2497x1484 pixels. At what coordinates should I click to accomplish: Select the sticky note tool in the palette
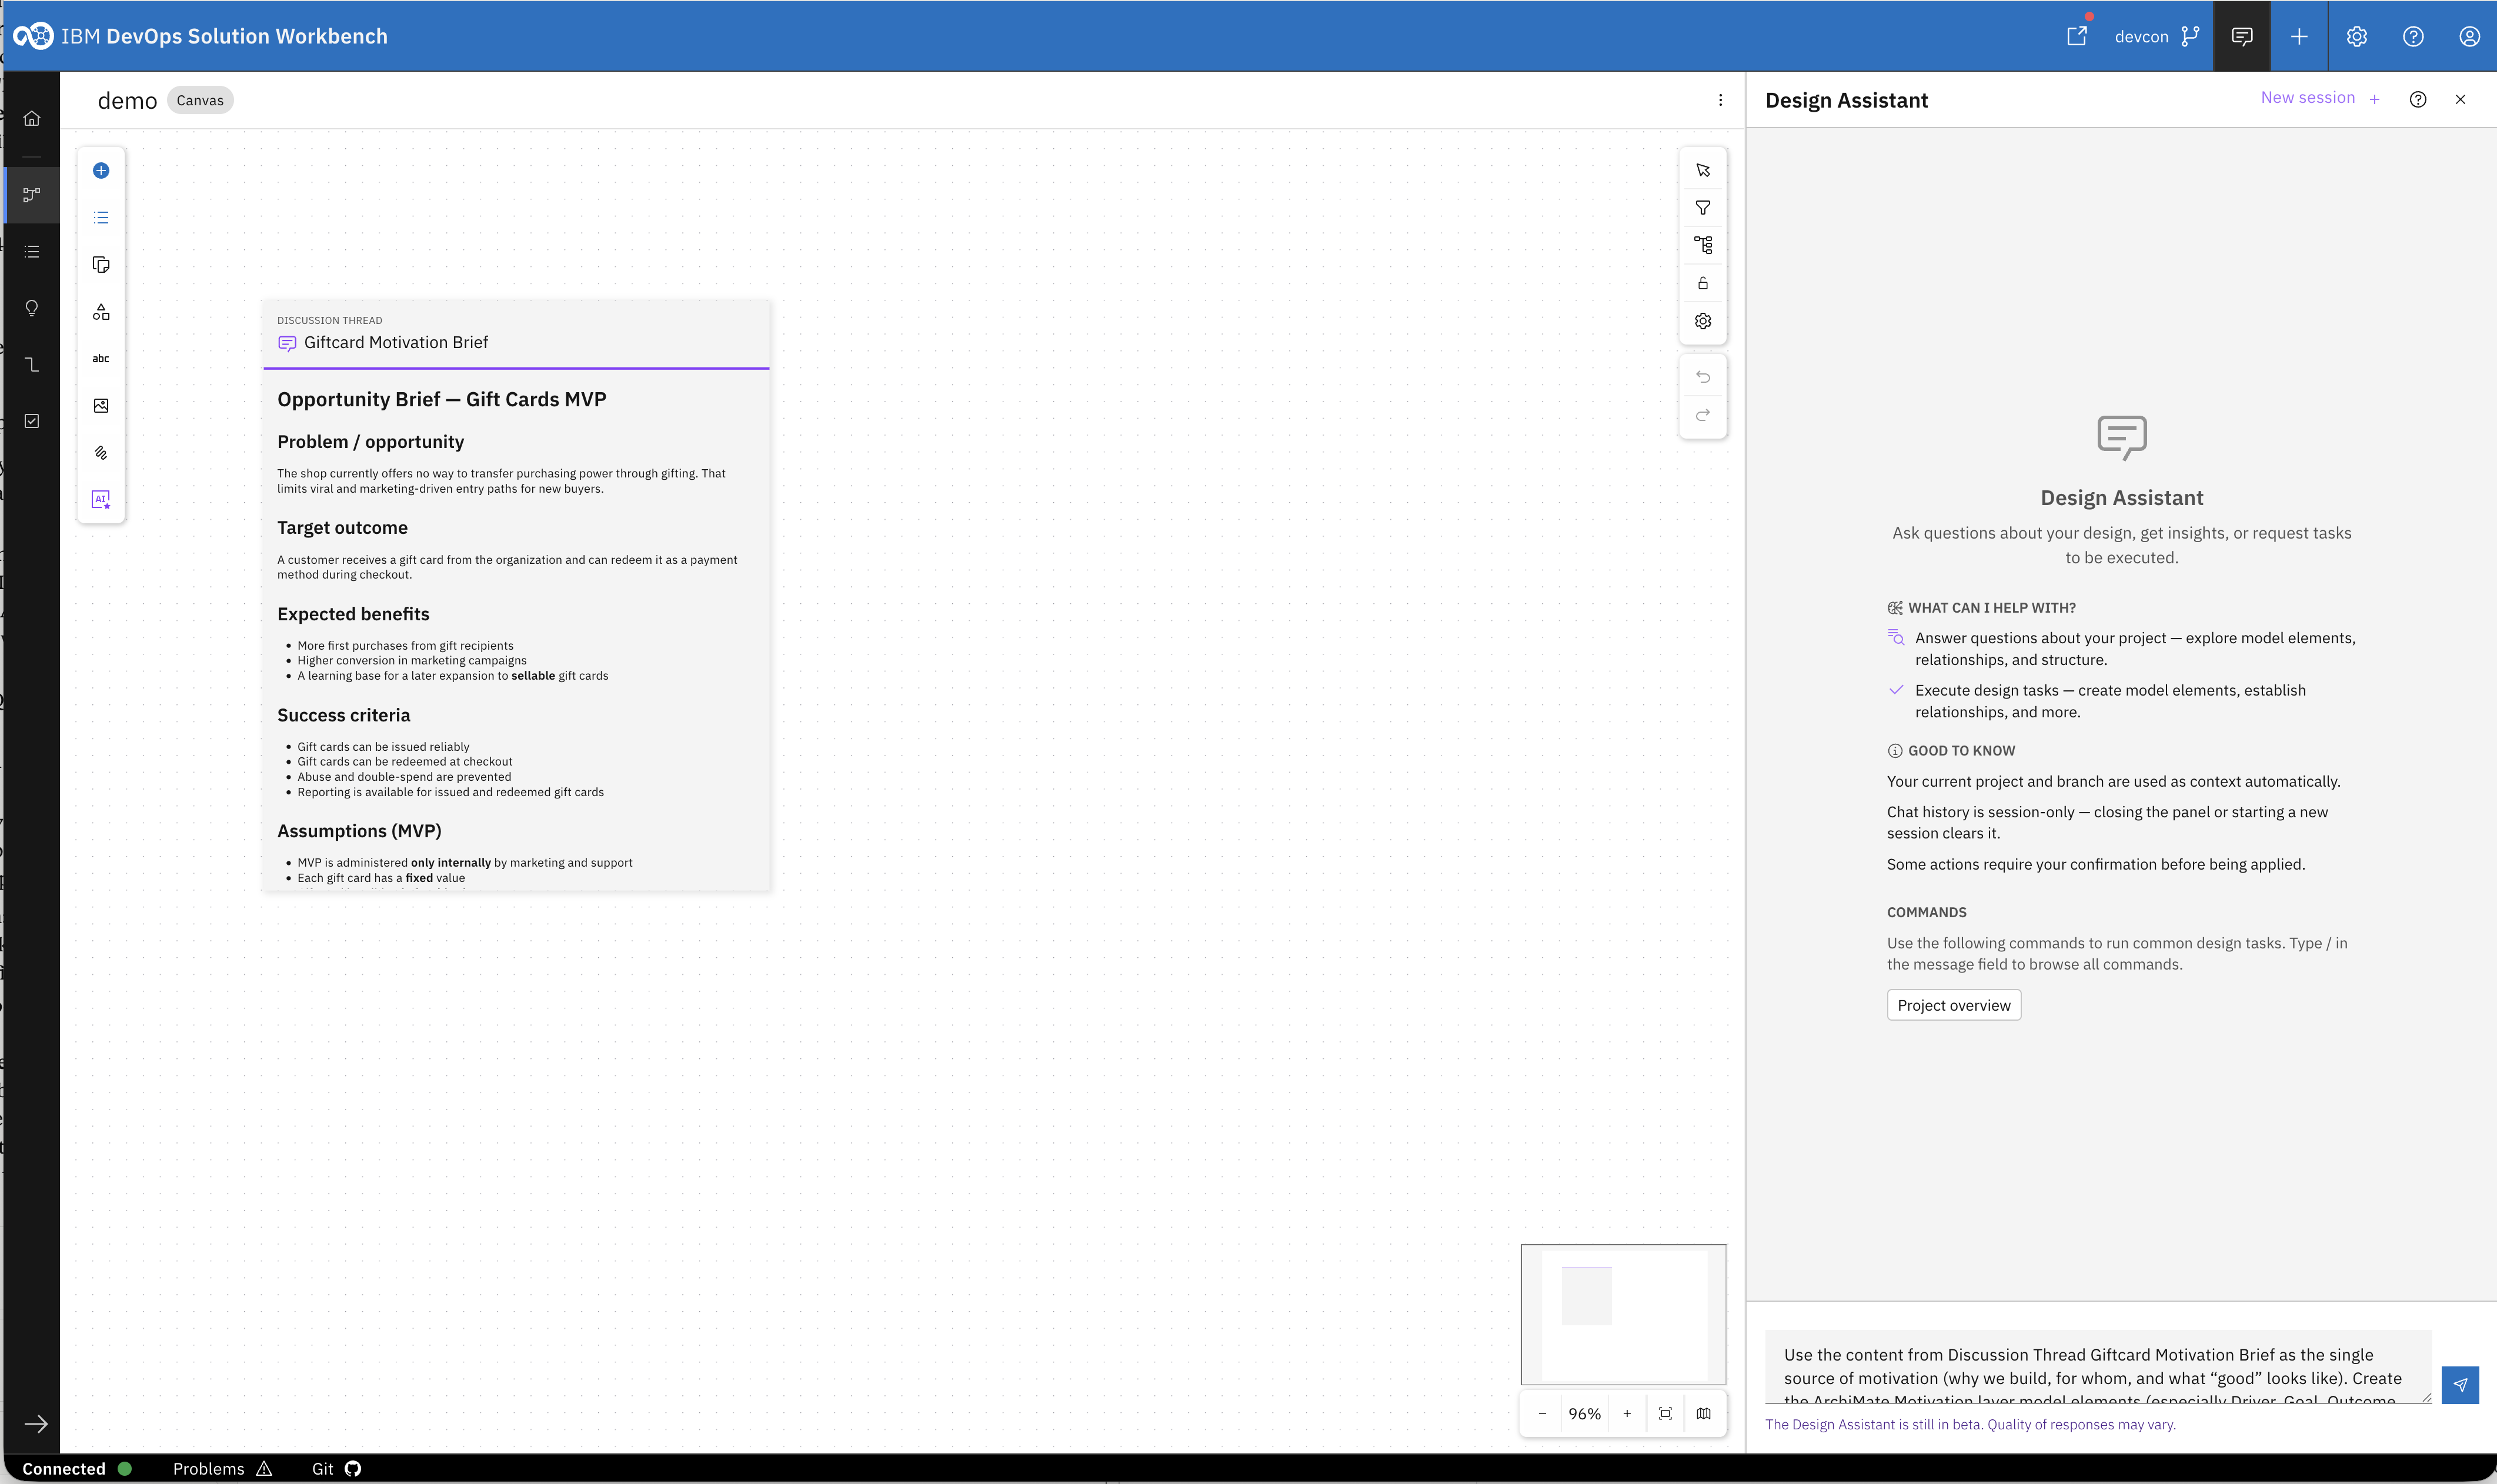point(101,264)
